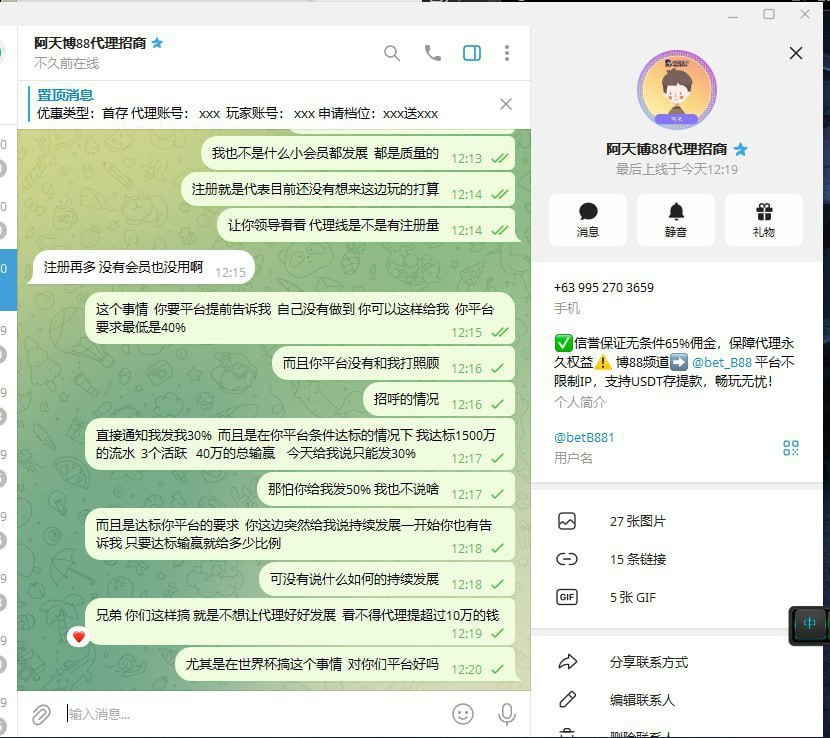Click the 输入消息 input field
Viewport: 830px width, 738px height.
[200, 713]
